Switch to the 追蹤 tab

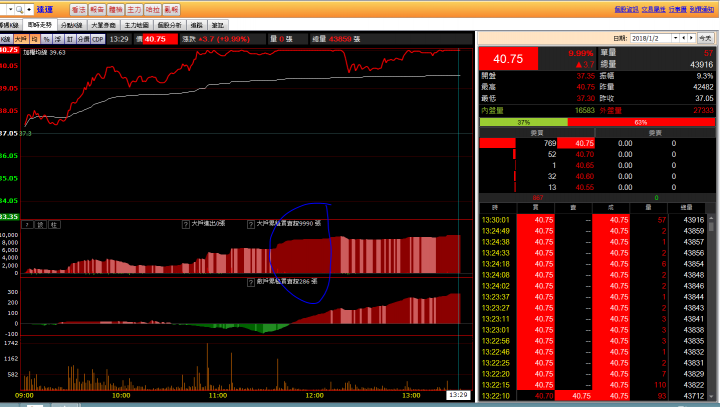tap(197, 25)
